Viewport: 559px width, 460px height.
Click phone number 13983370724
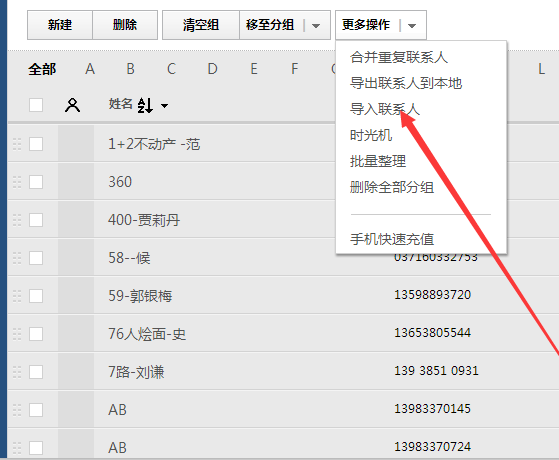(432, 446)
